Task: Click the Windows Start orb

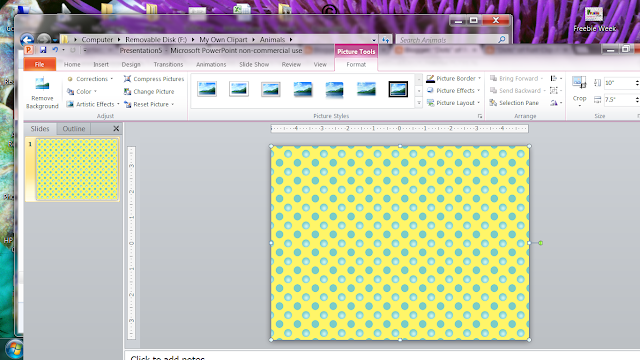Action: pos(14,349)
